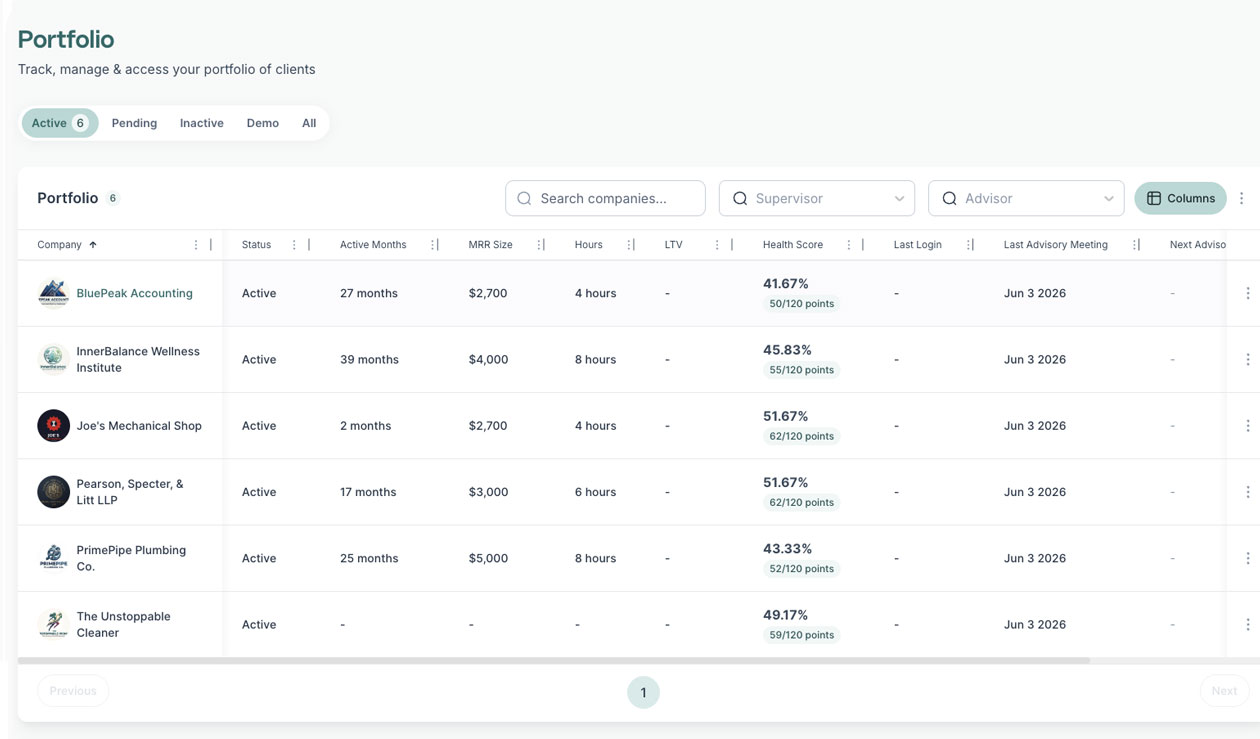The height and width of the screenshot is (739, 1260).
Task: Focus the Search companies field
Action: pos(605,198)
